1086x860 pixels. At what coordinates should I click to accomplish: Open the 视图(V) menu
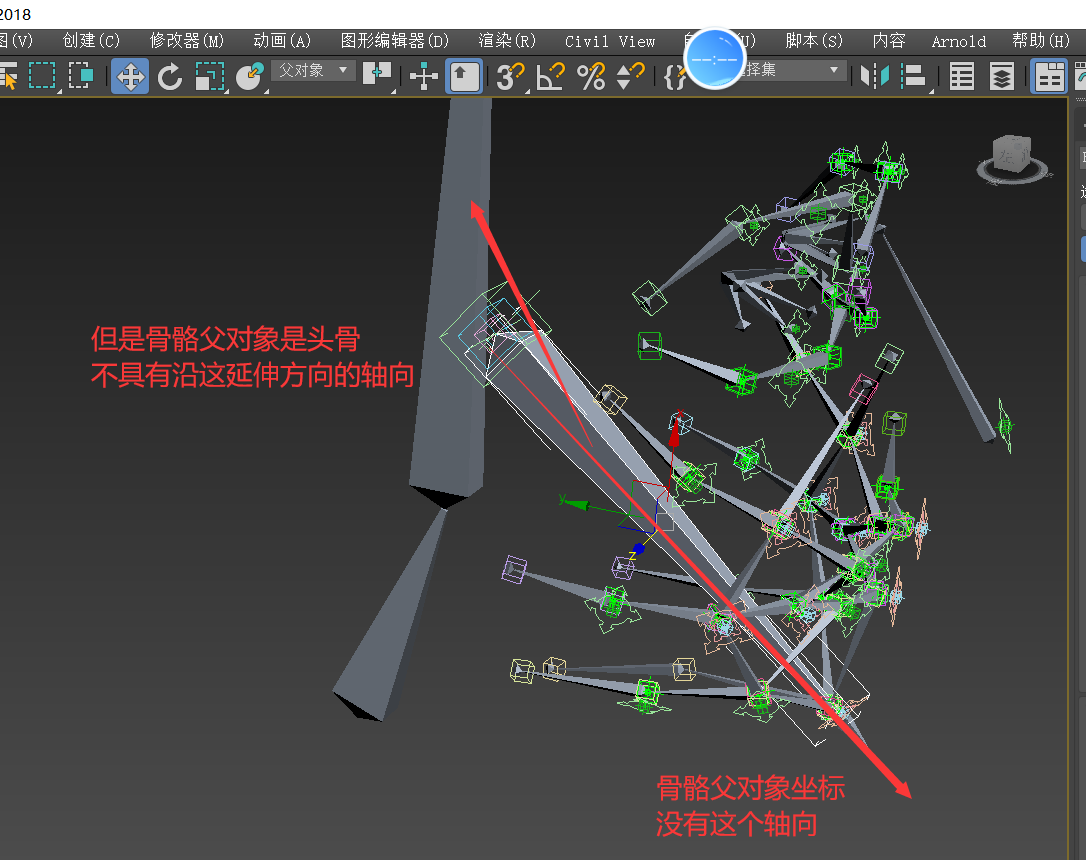pos(15,41)
